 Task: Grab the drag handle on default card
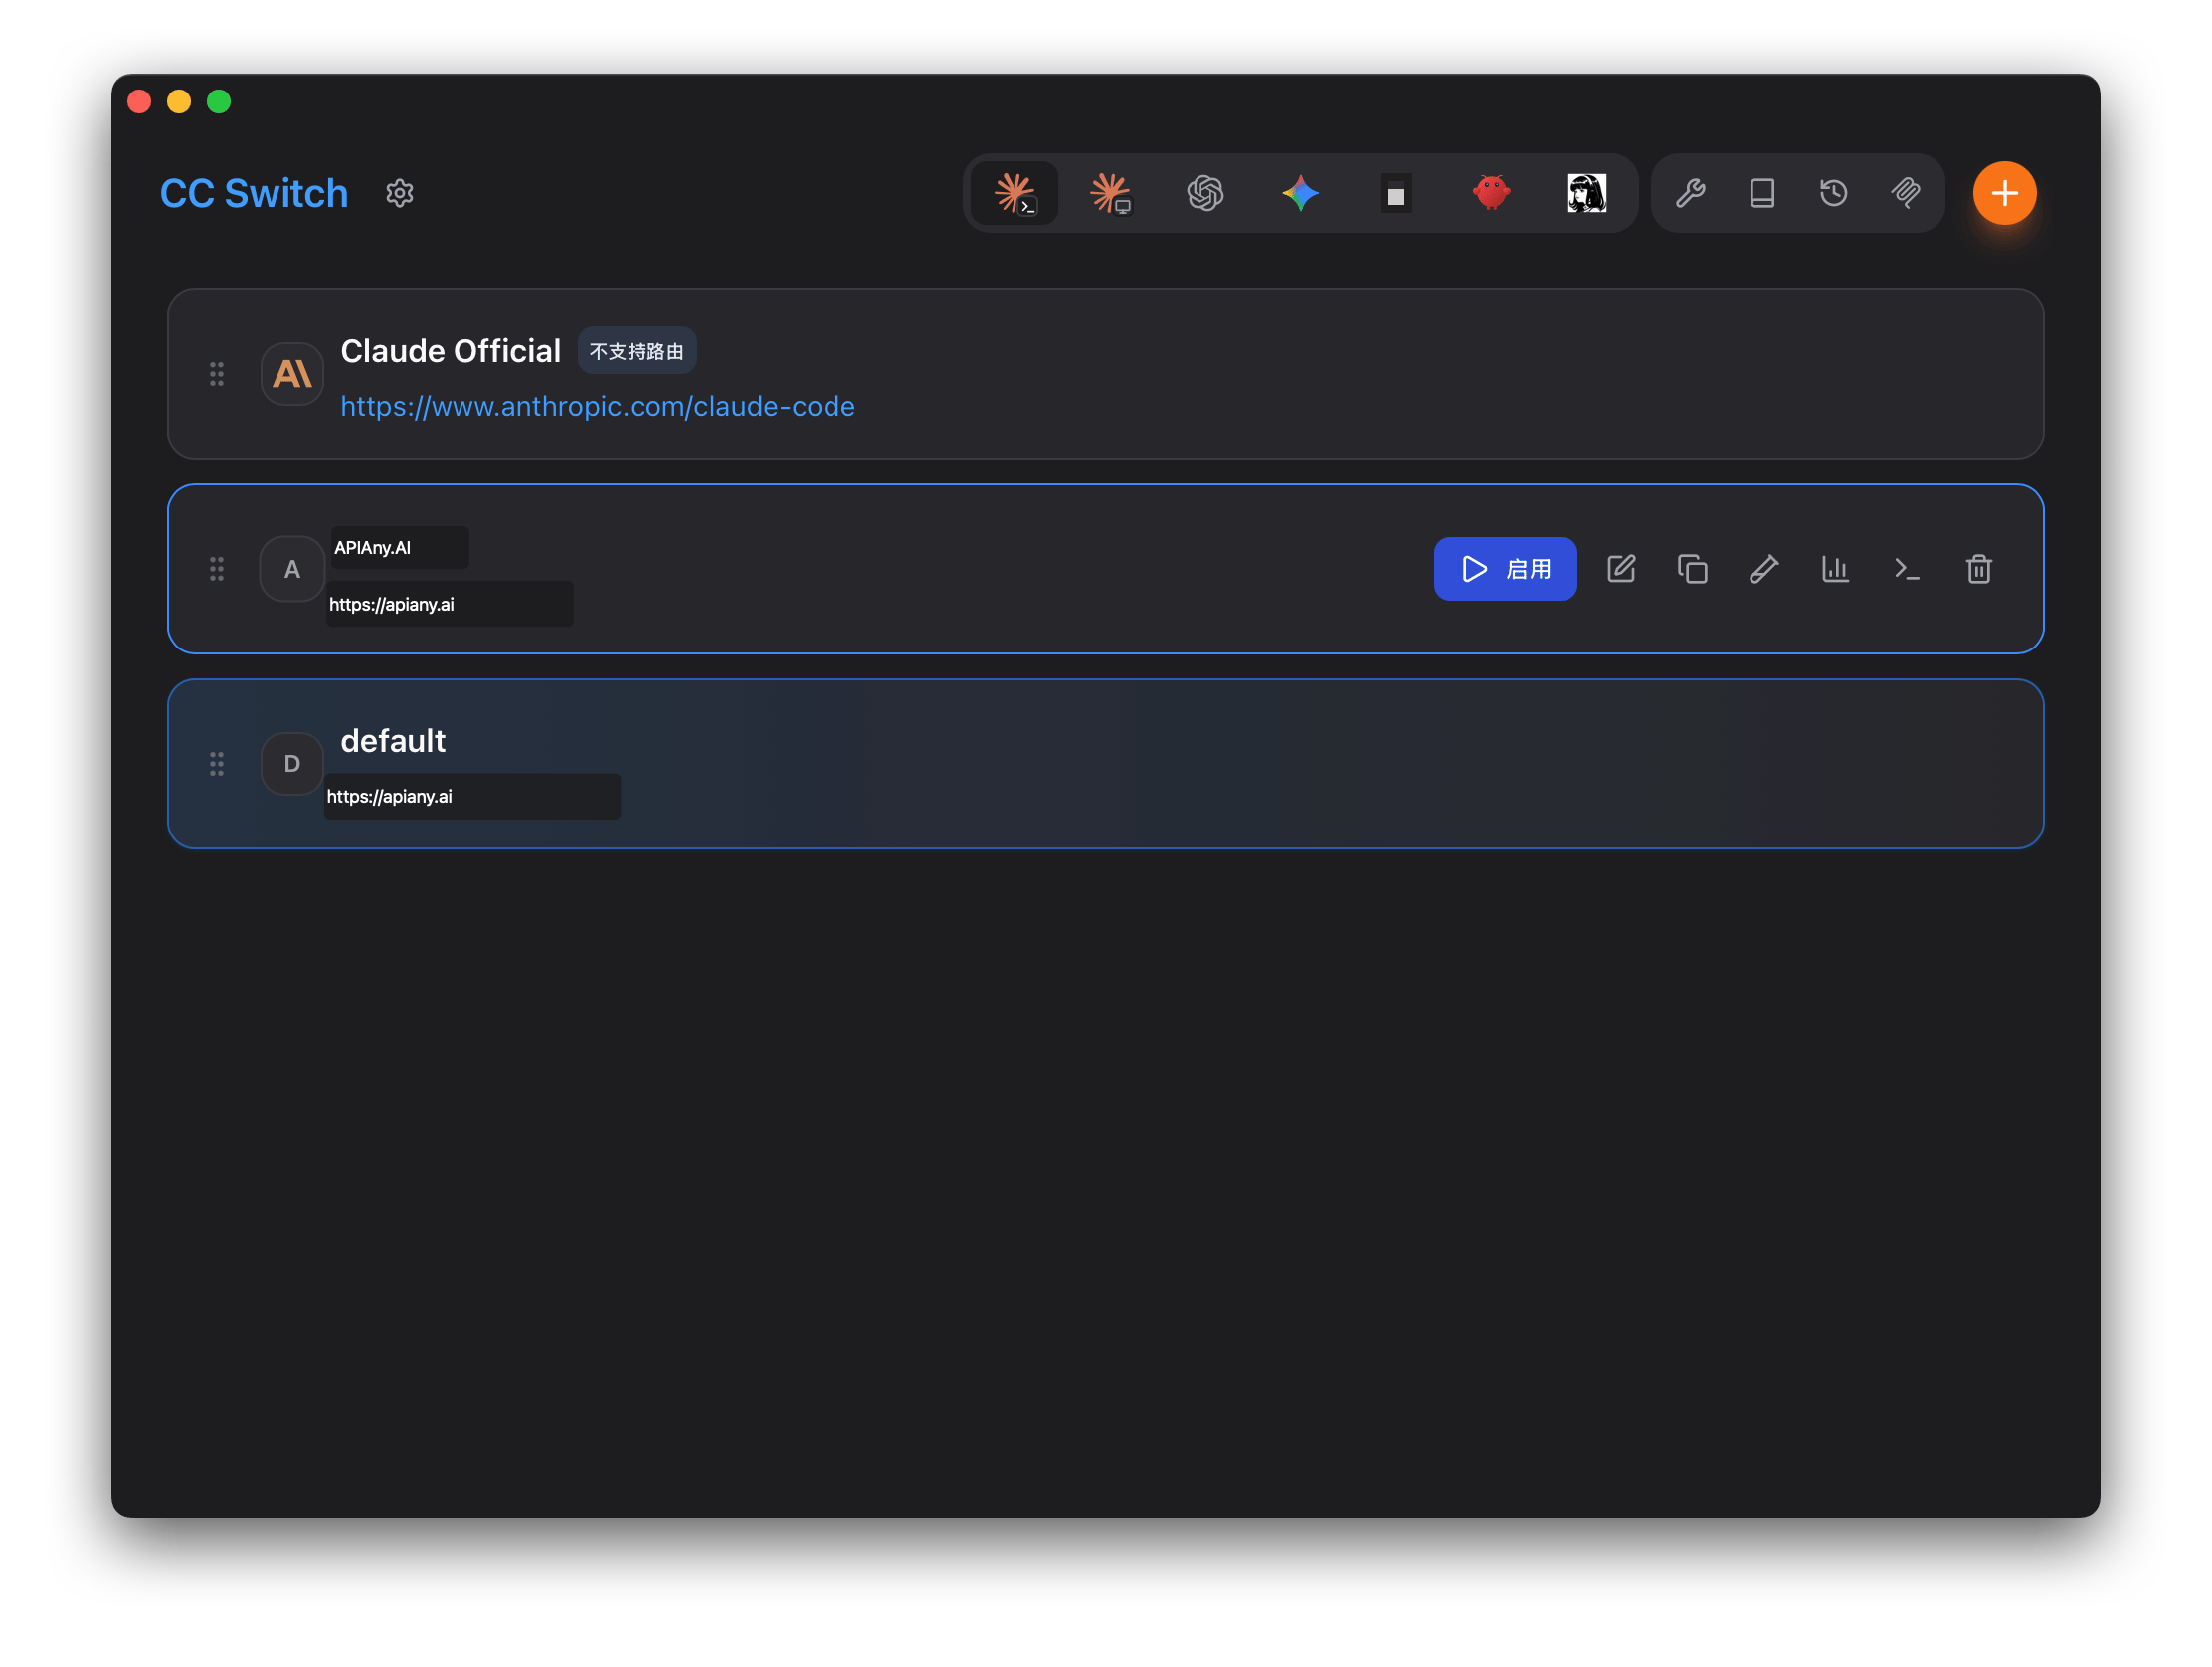tap(217, 764)
